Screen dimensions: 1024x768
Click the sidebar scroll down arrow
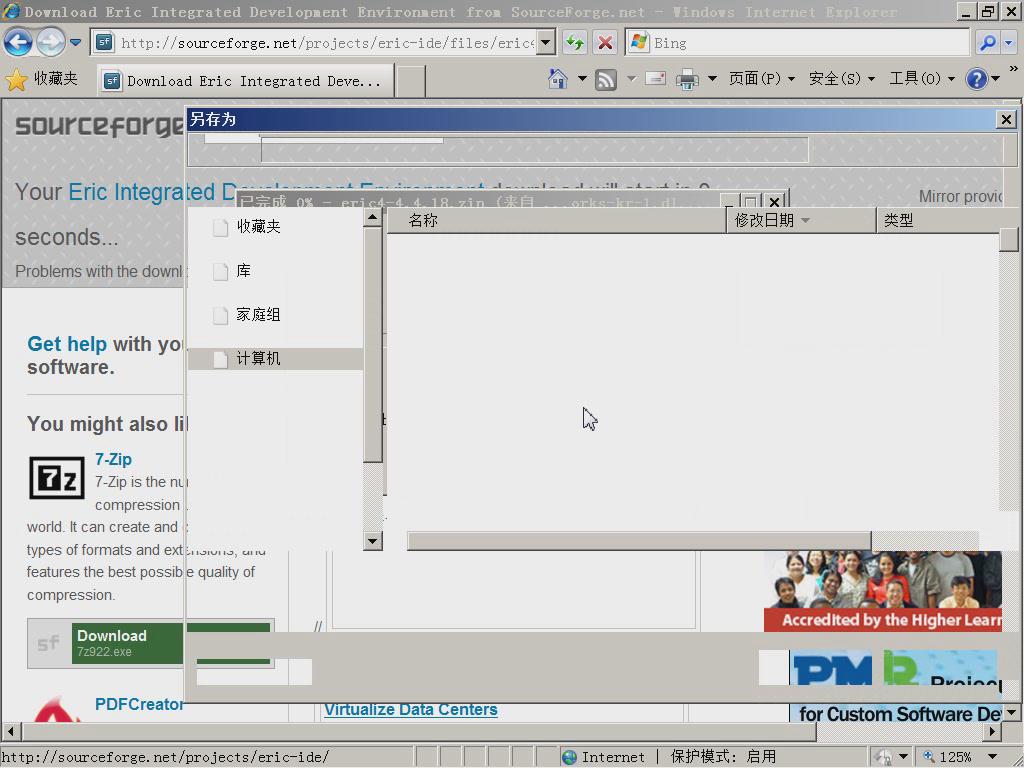[x=372, y=541]
